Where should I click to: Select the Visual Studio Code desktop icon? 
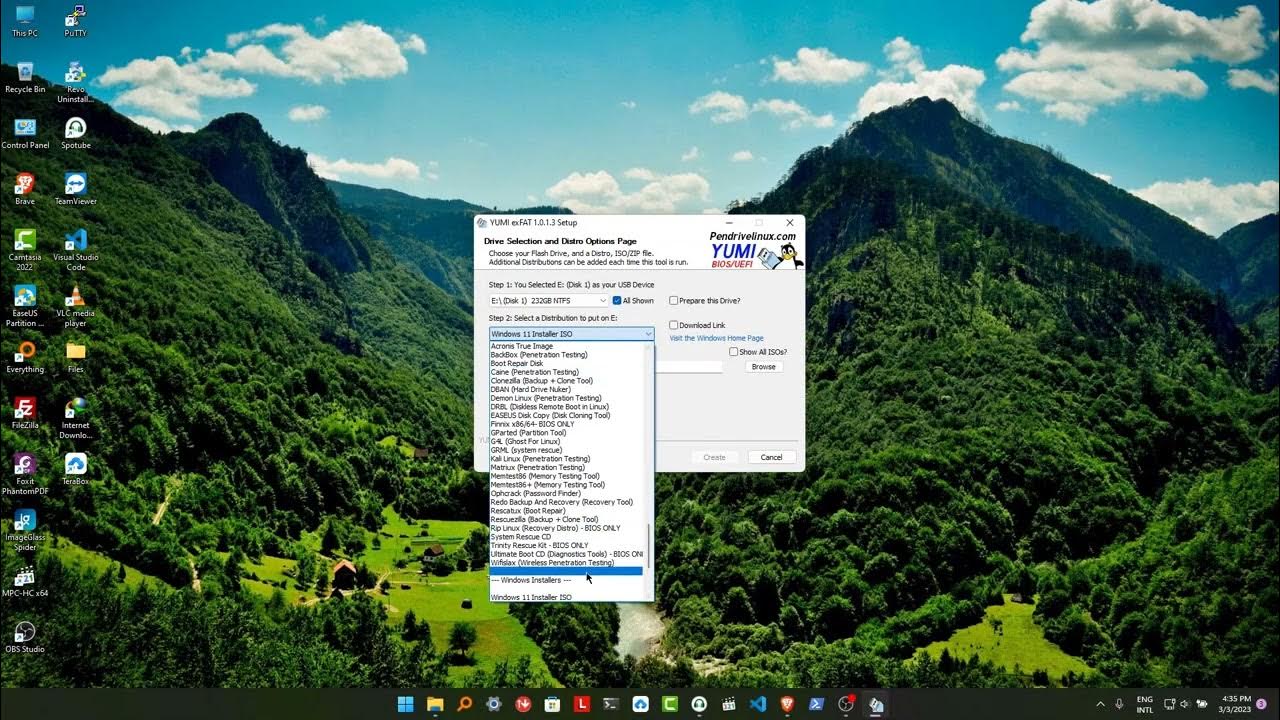pos(75,250)
